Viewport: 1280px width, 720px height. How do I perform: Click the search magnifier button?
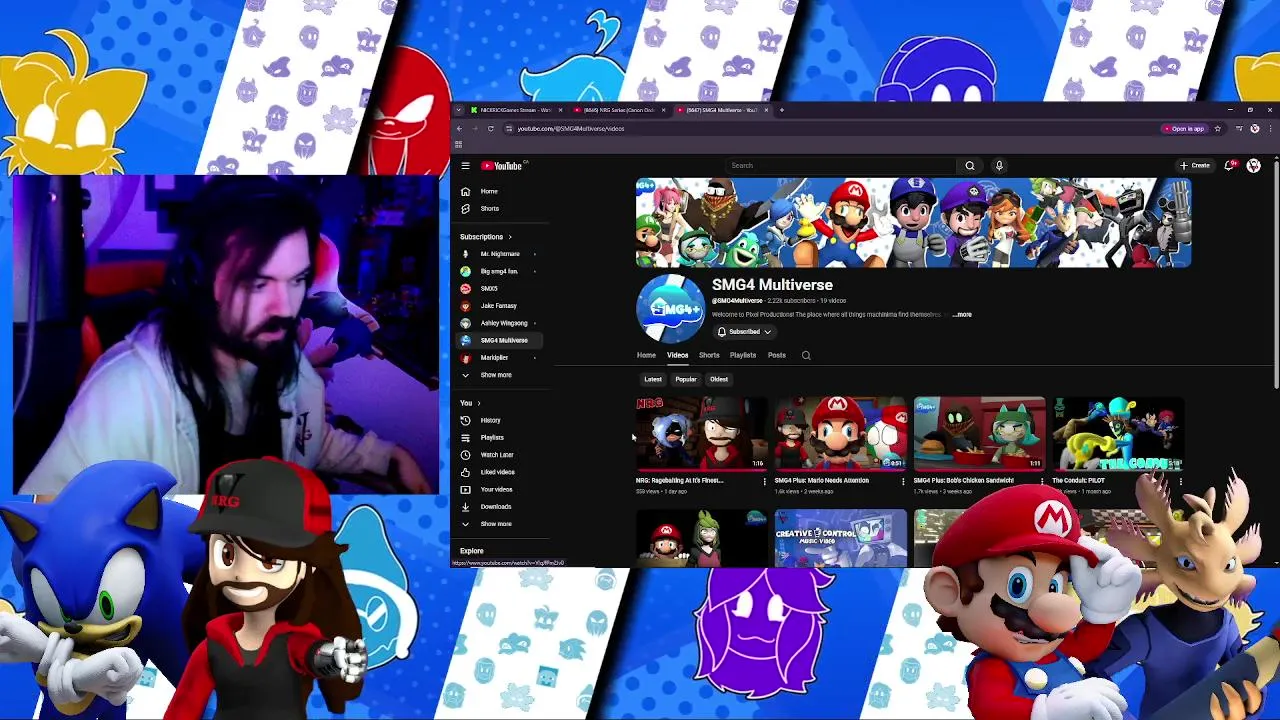point(969,166)
